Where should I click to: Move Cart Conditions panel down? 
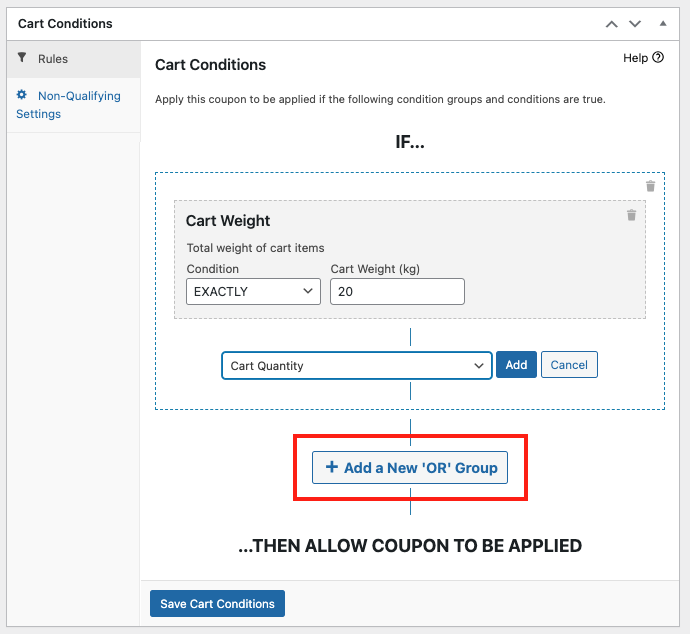[635, 24]
